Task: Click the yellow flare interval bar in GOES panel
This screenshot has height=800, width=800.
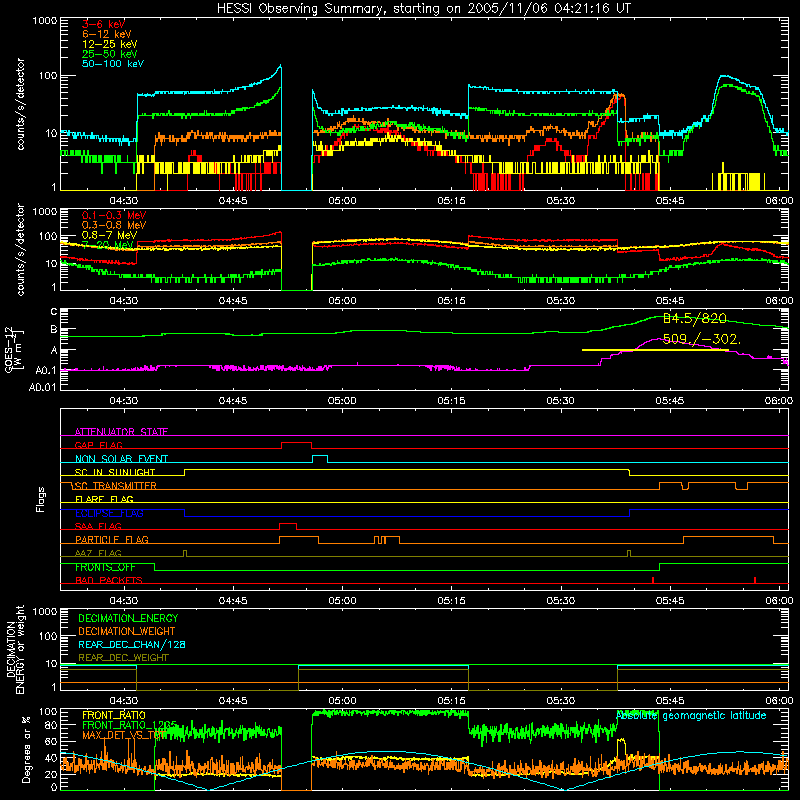Action: [x=655, y=350]
